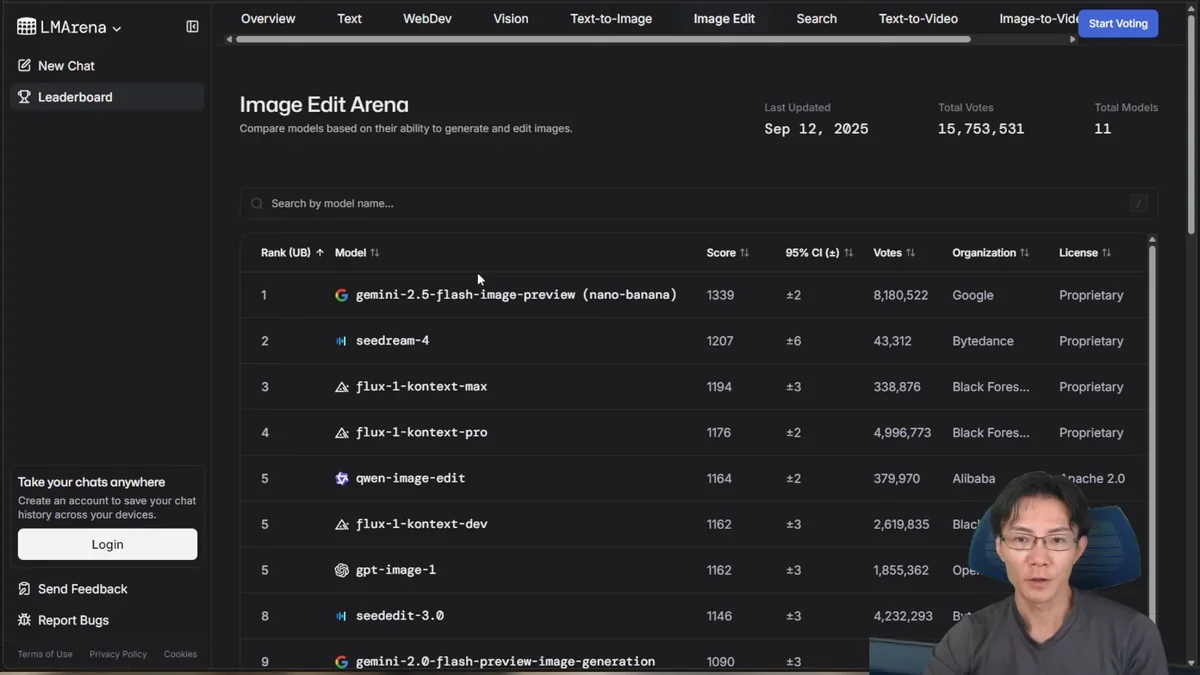
Task: Click the LMArena logo icon
Action: (27, 27)
